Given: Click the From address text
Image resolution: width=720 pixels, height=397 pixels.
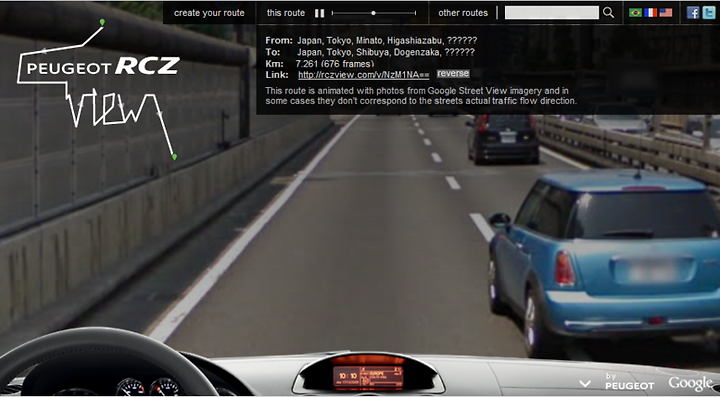Looking at the screenshot, I should (x=387, y=41).
